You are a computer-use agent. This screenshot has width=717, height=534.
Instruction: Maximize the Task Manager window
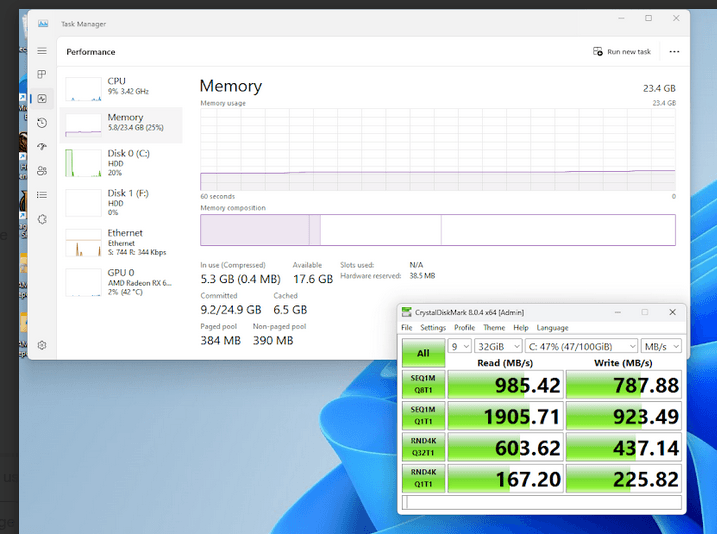pos(648,18)
